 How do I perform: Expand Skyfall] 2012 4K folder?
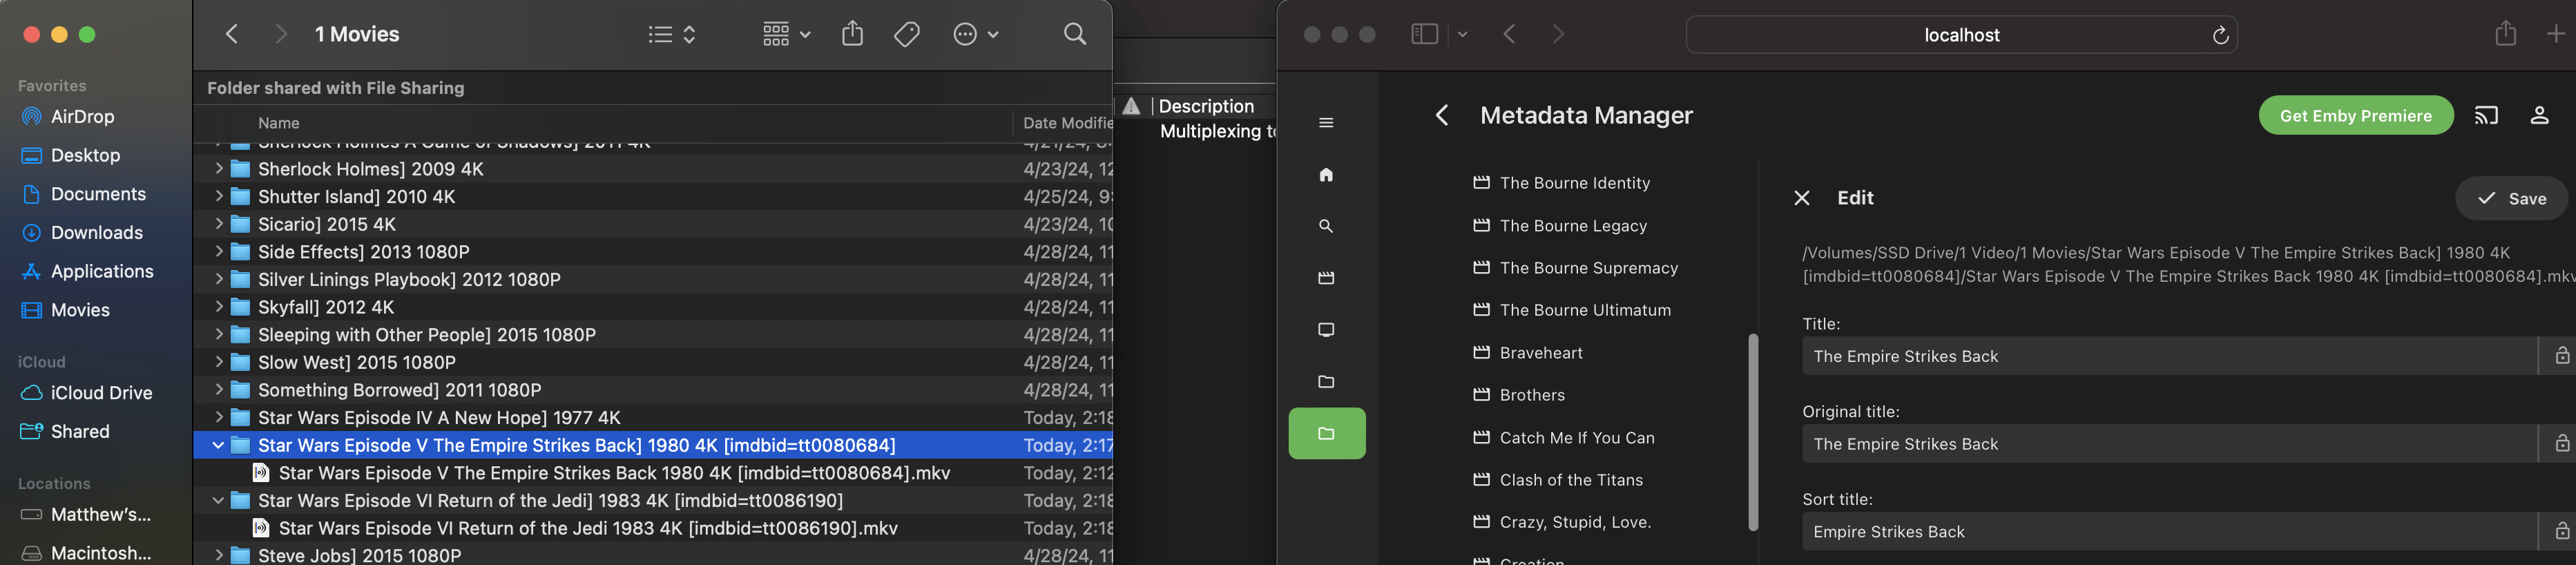tap(218, 307)
